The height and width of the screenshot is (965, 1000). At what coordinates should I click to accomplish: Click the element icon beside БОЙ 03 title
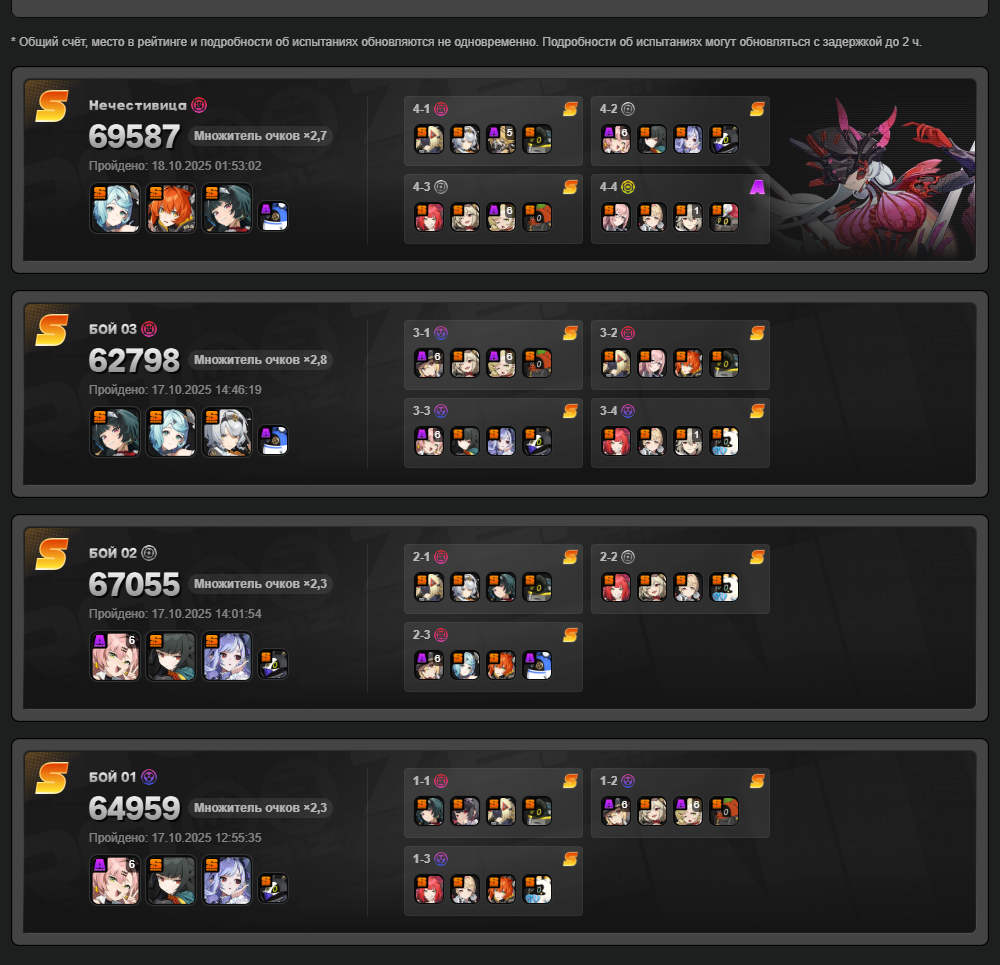149,329
